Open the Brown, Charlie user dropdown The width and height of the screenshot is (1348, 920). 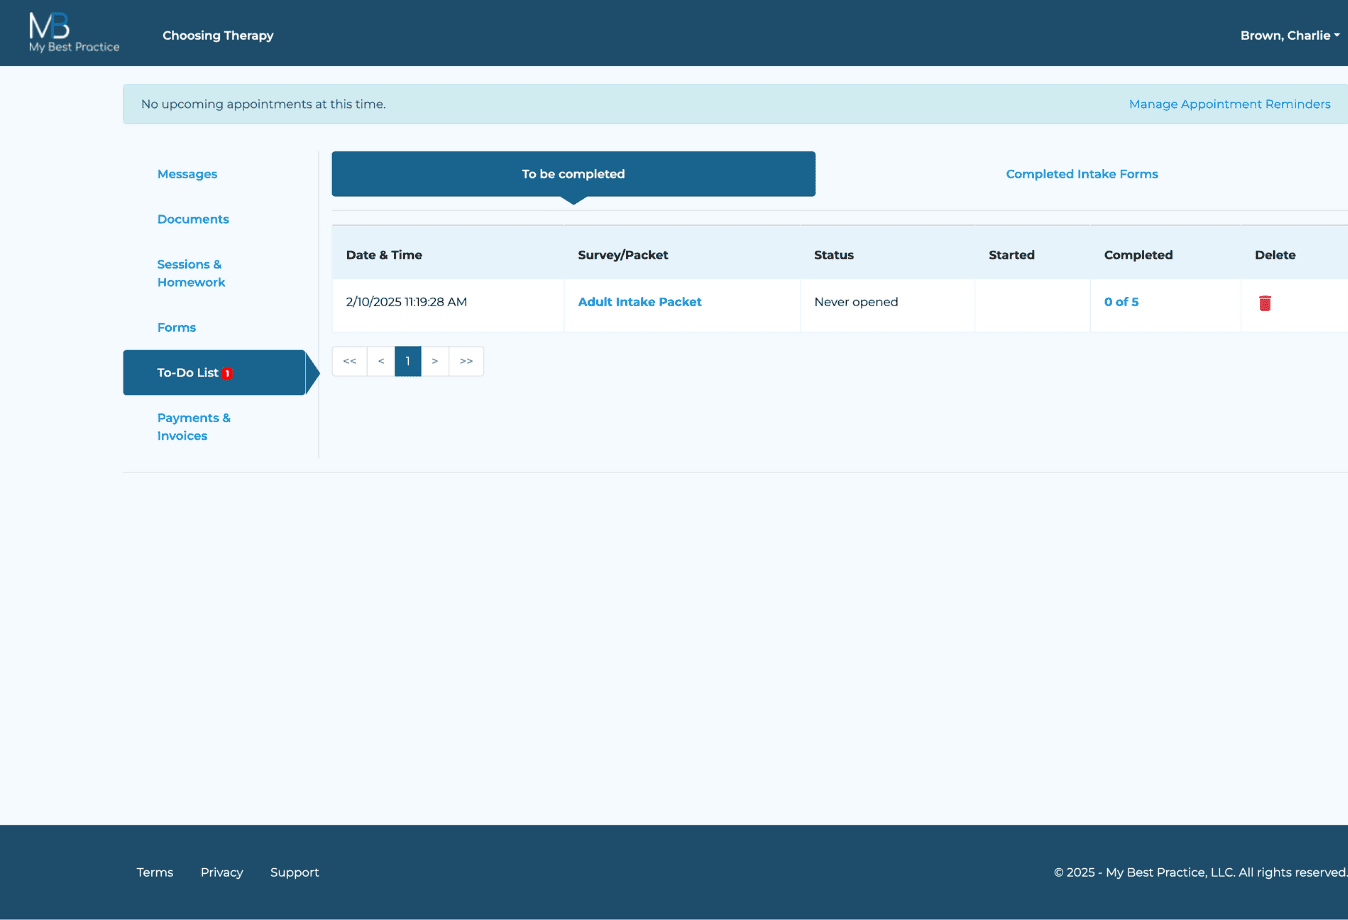pos(1289,35)
